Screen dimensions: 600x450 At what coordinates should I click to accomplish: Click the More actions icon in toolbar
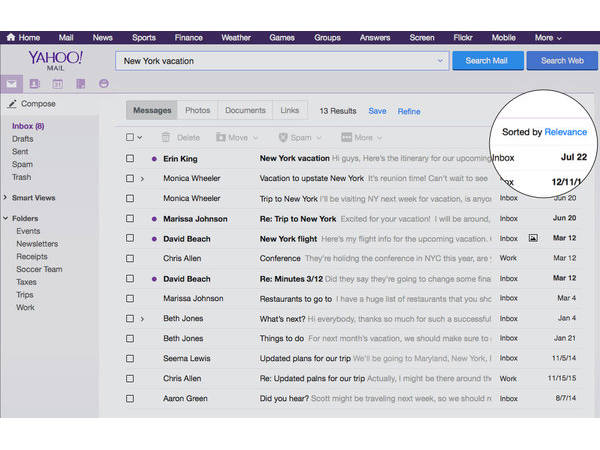(x=346, y=137)
